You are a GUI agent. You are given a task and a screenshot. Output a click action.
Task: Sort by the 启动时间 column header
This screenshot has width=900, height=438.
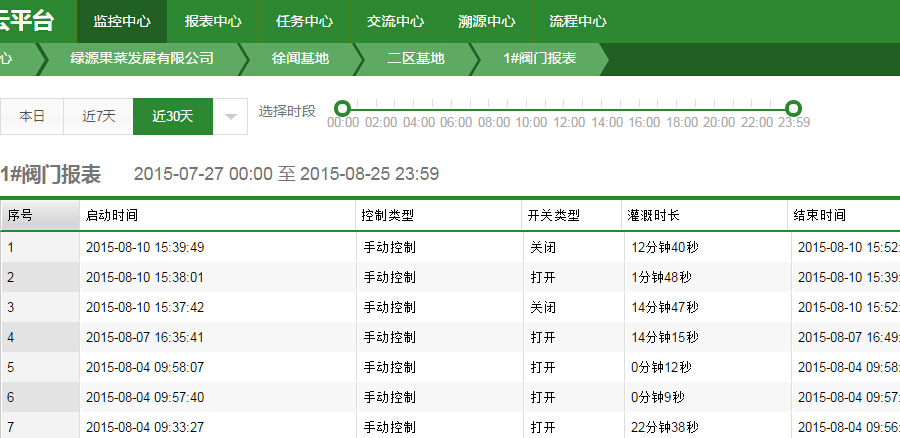click(112, 215)
